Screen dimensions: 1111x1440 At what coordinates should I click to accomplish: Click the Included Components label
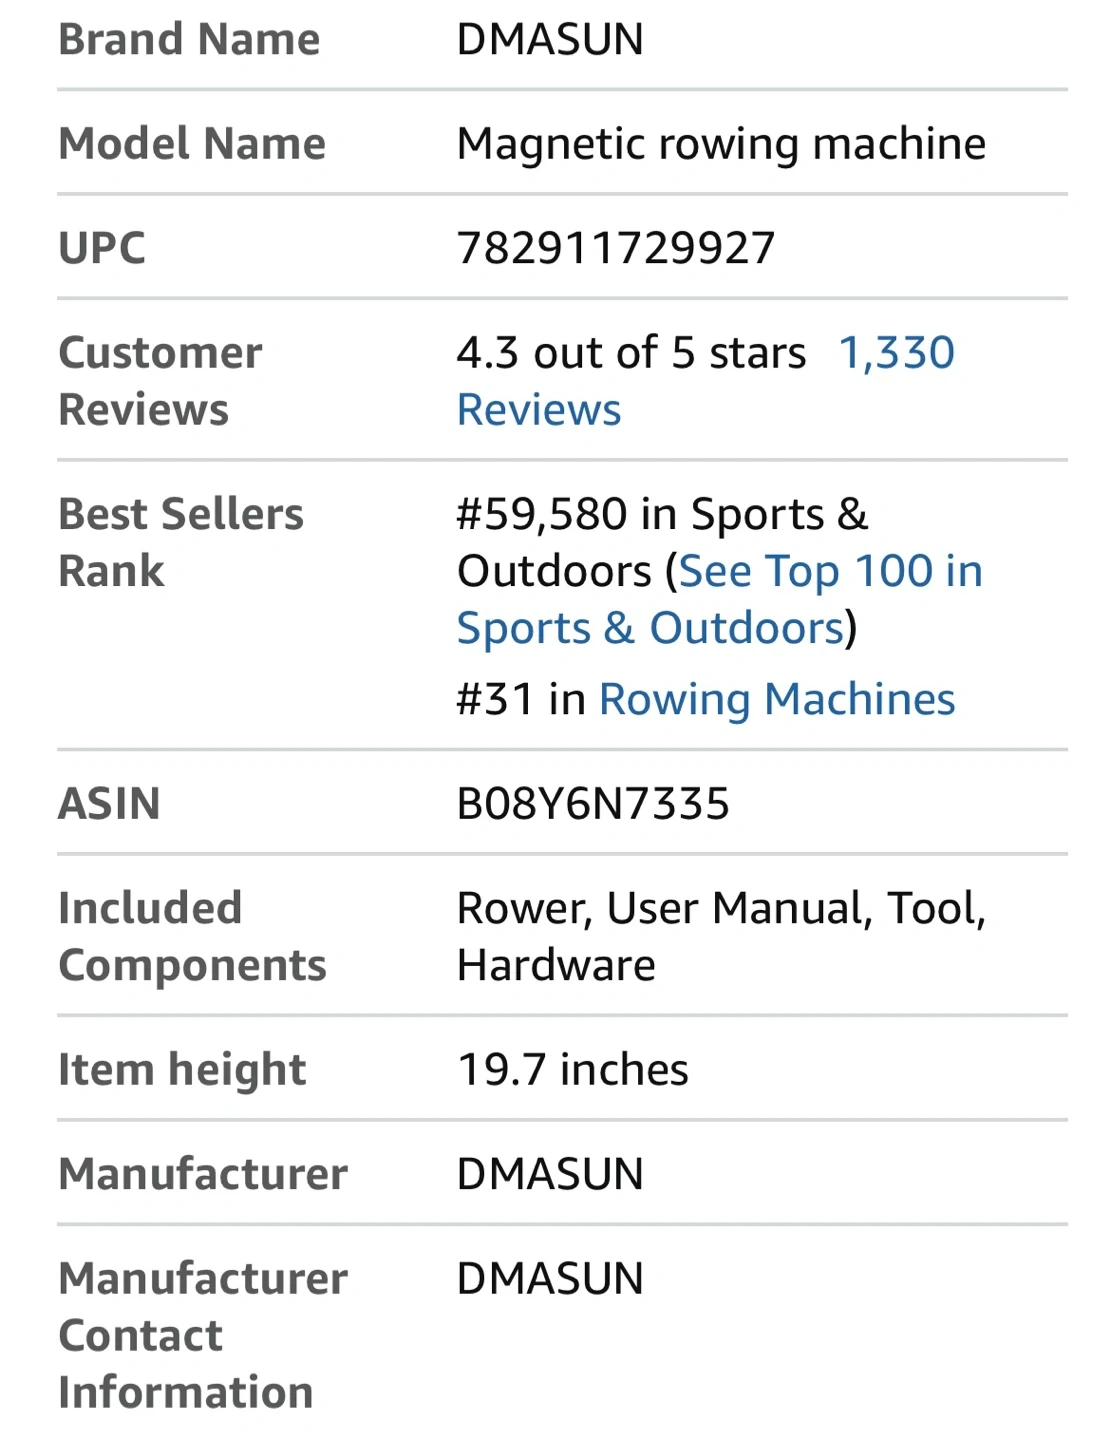coord(192,937)
